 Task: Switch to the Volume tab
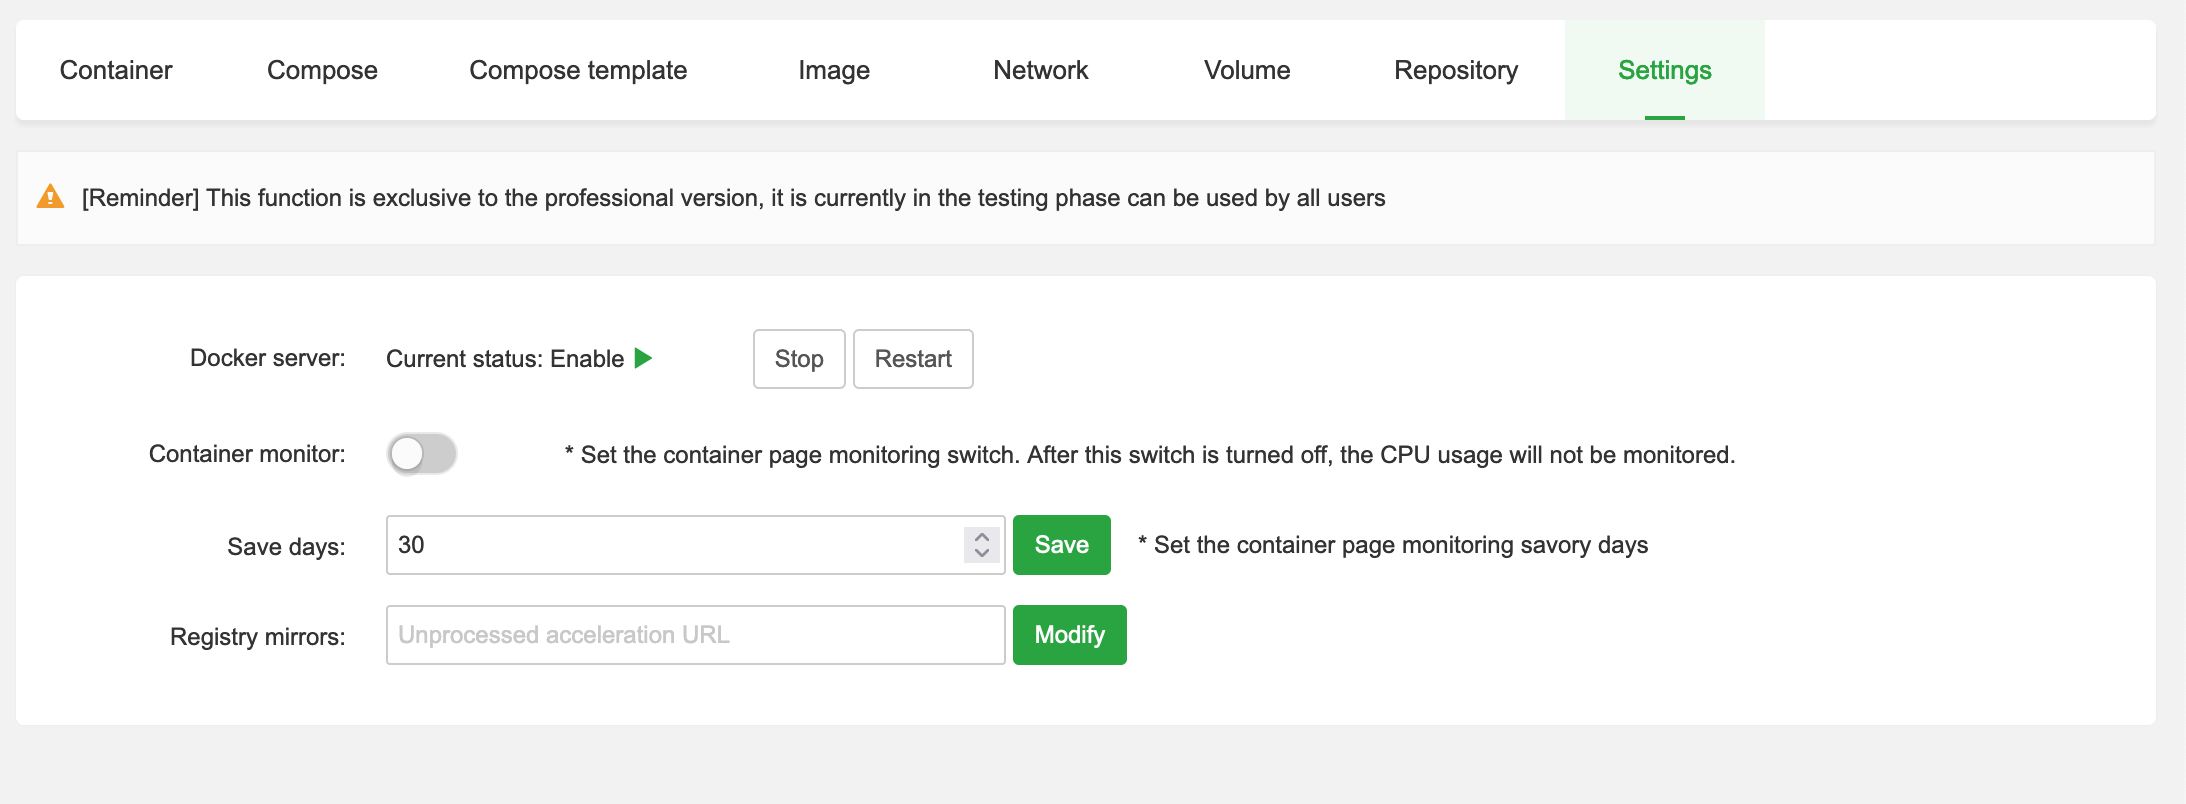[1247, 70]
